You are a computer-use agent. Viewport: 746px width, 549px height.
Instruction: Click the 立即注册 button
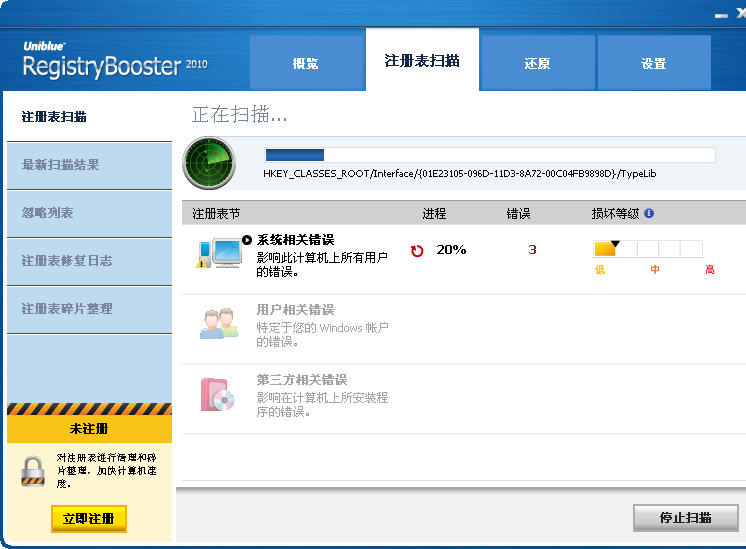tap(89, 519)
